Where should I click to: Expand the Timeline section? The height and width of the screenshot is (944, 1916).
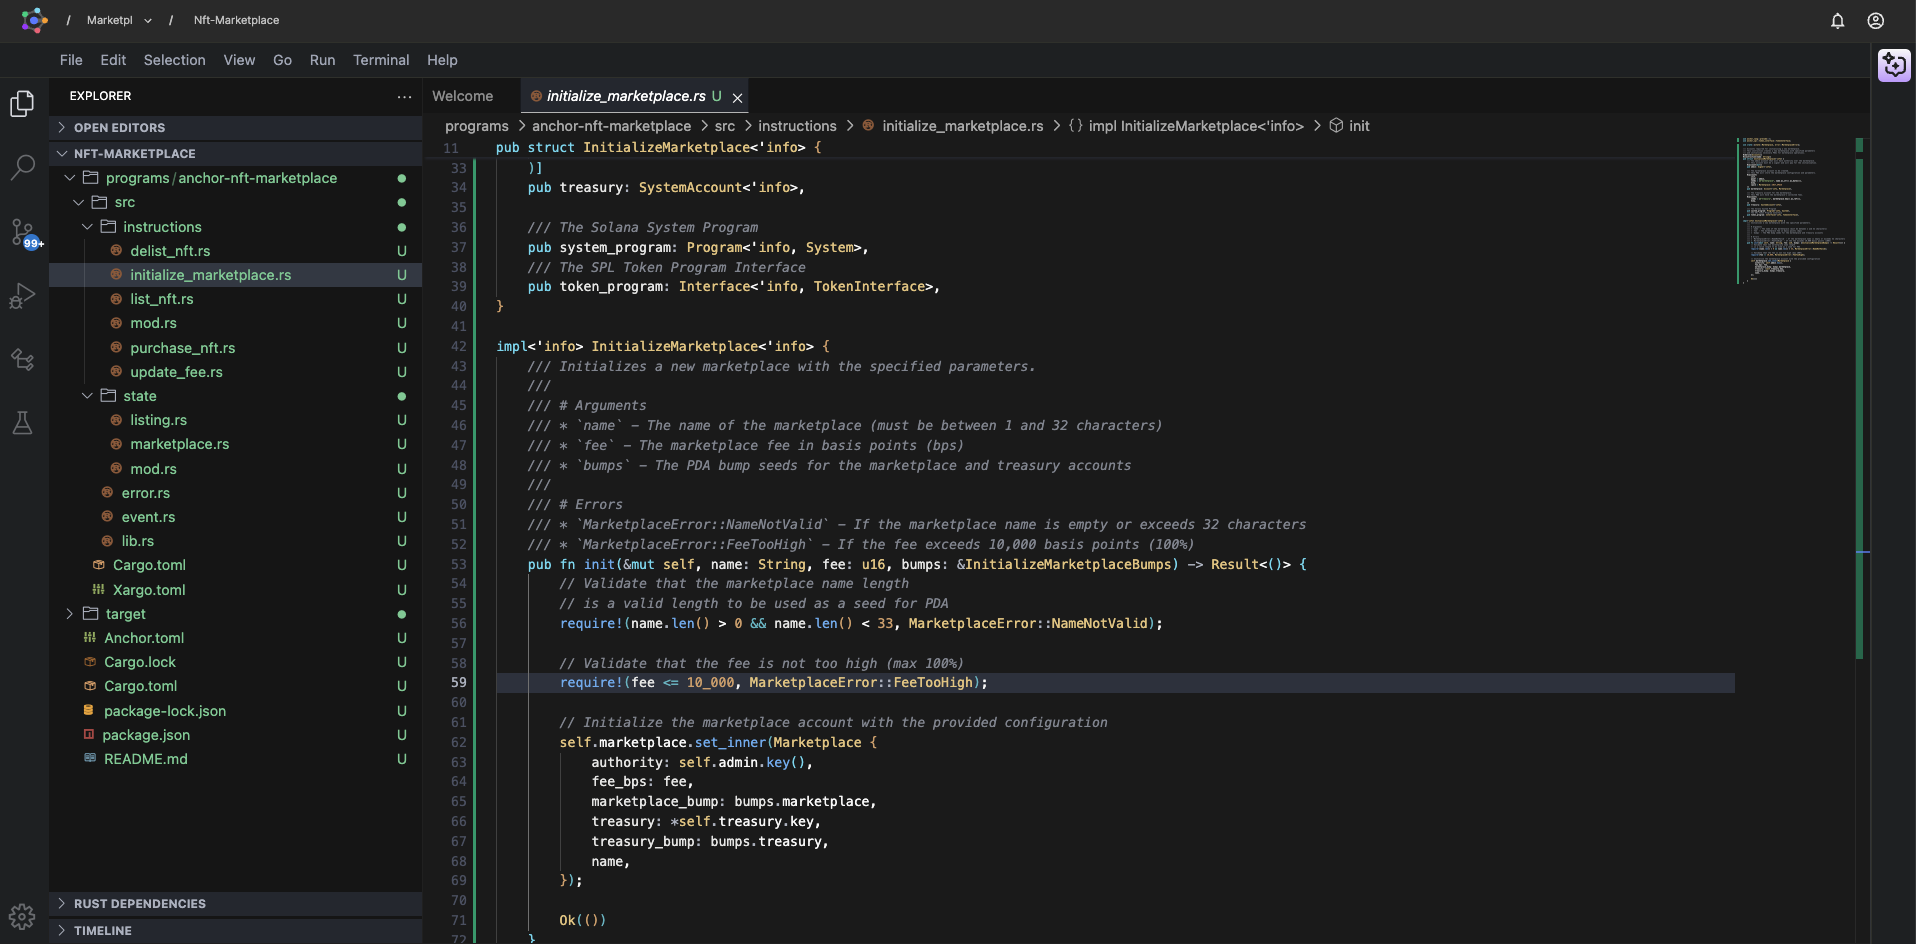pyautogui.click(x=235, y=931)
